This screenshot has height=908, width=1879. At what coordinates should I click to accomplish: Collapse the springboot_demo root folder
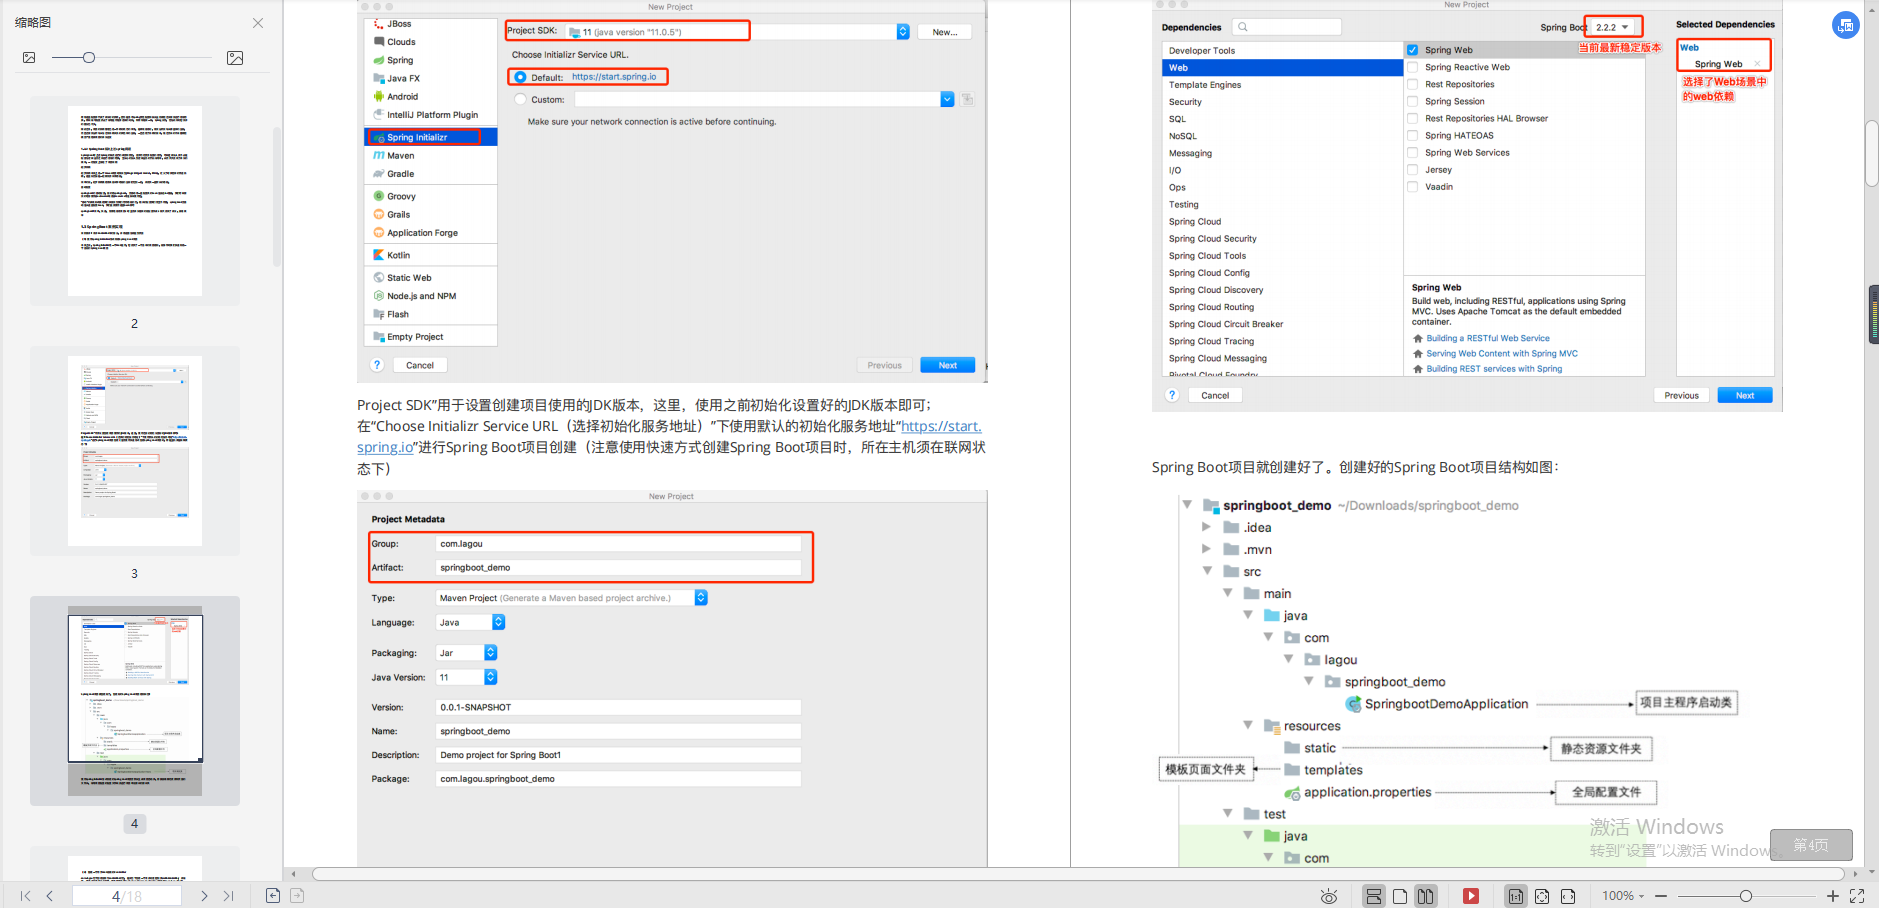1187,505
